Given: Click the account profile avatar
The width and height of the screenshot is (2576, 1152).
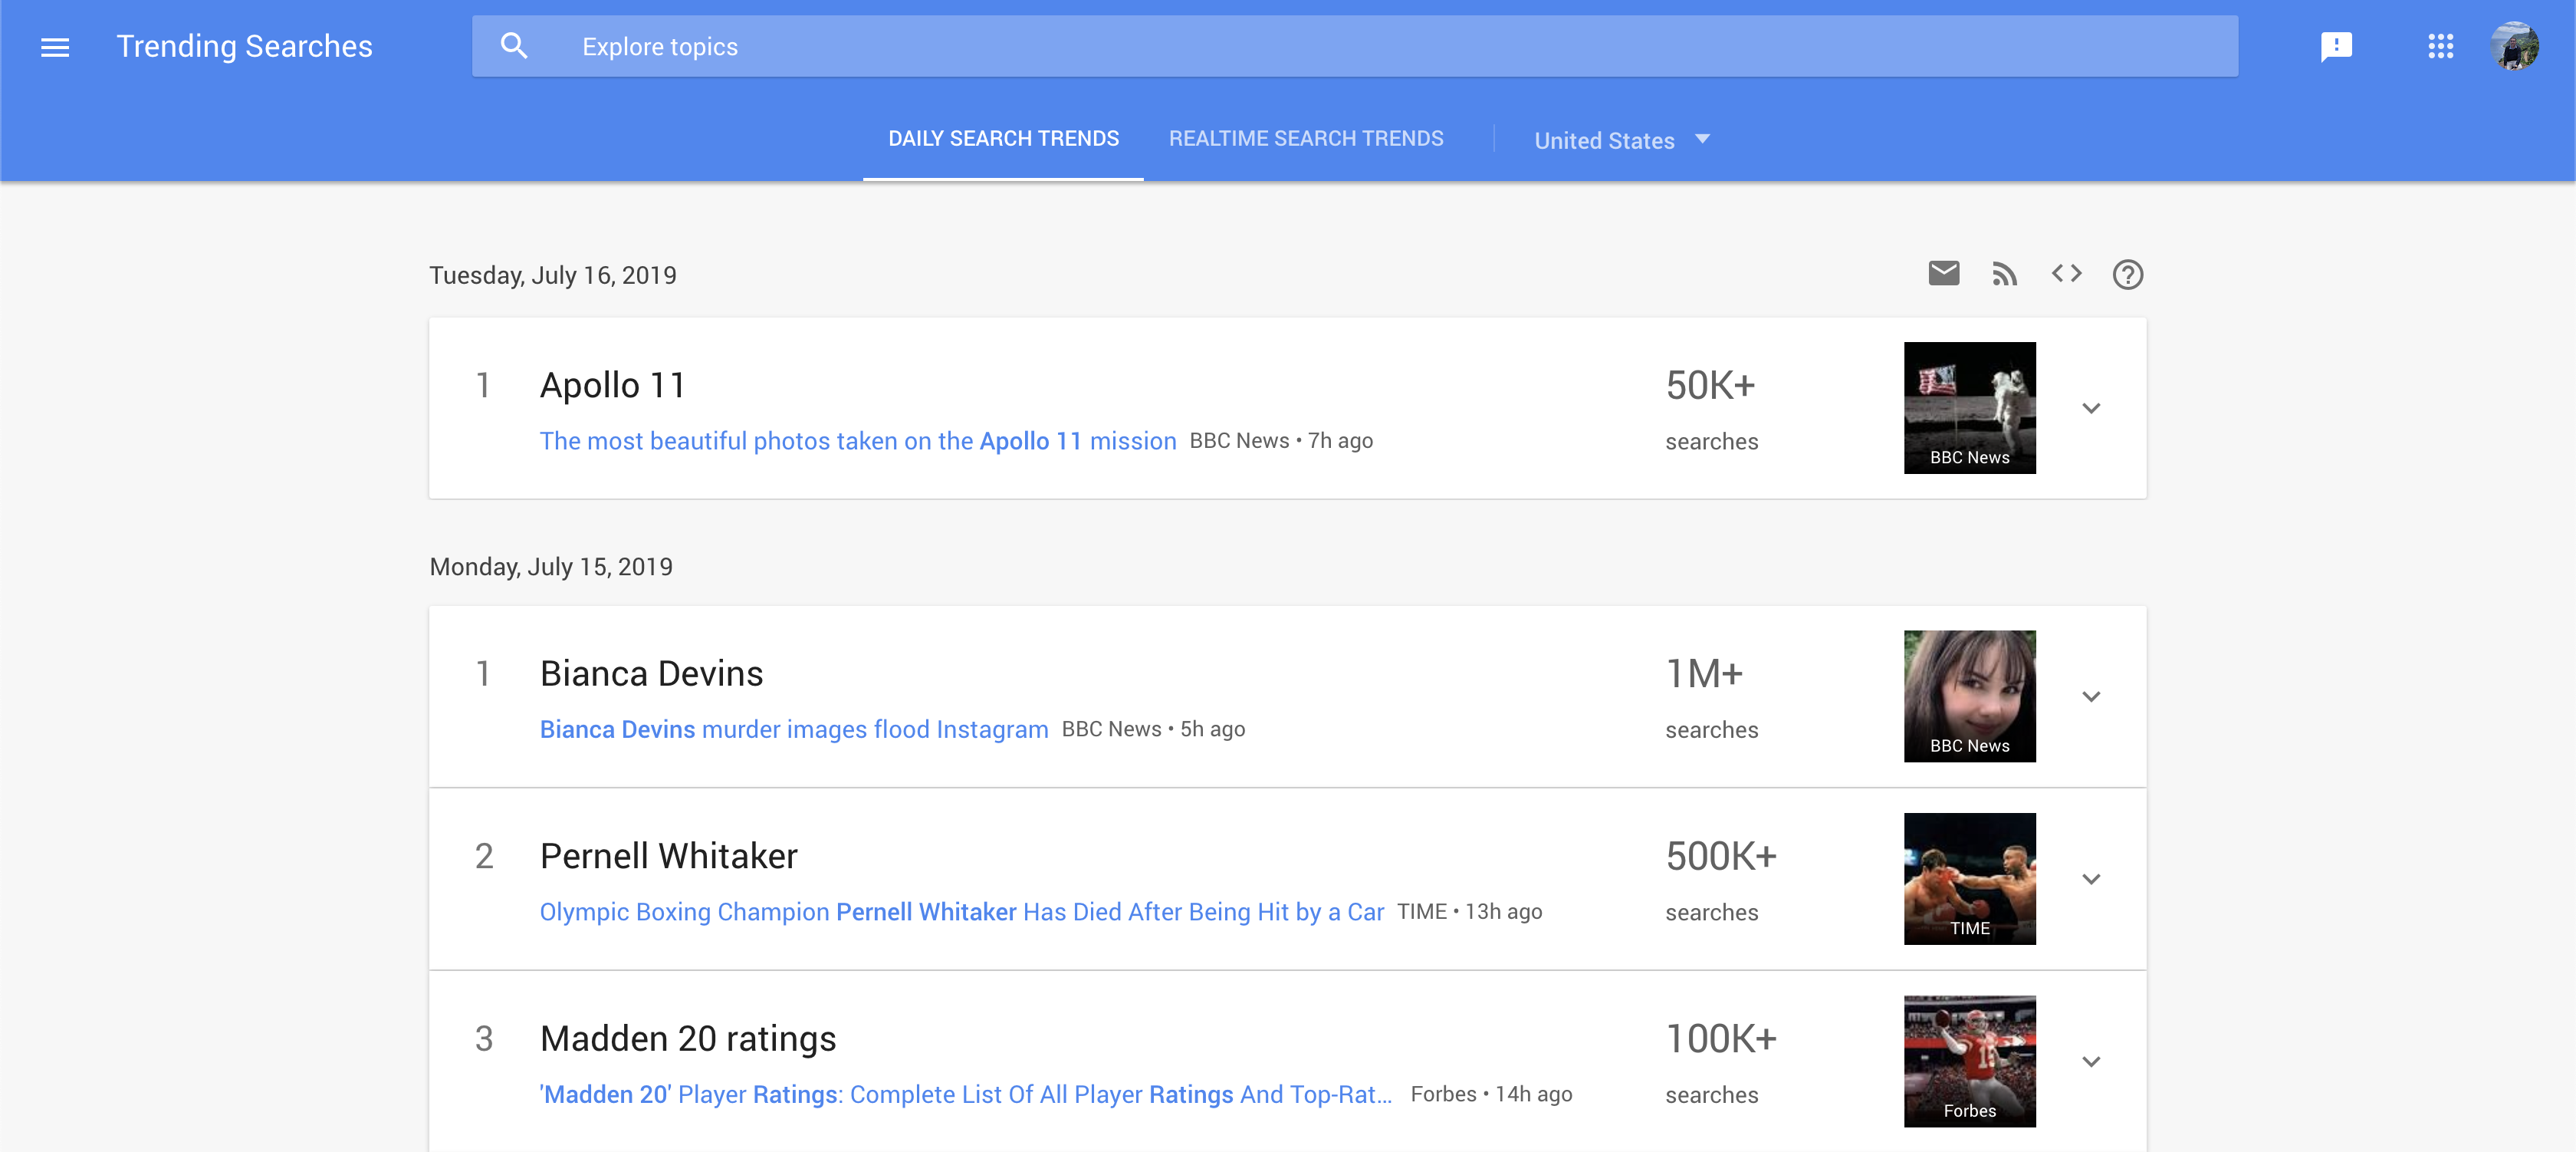Looking at the screenshot, I should coord(2514,47).
